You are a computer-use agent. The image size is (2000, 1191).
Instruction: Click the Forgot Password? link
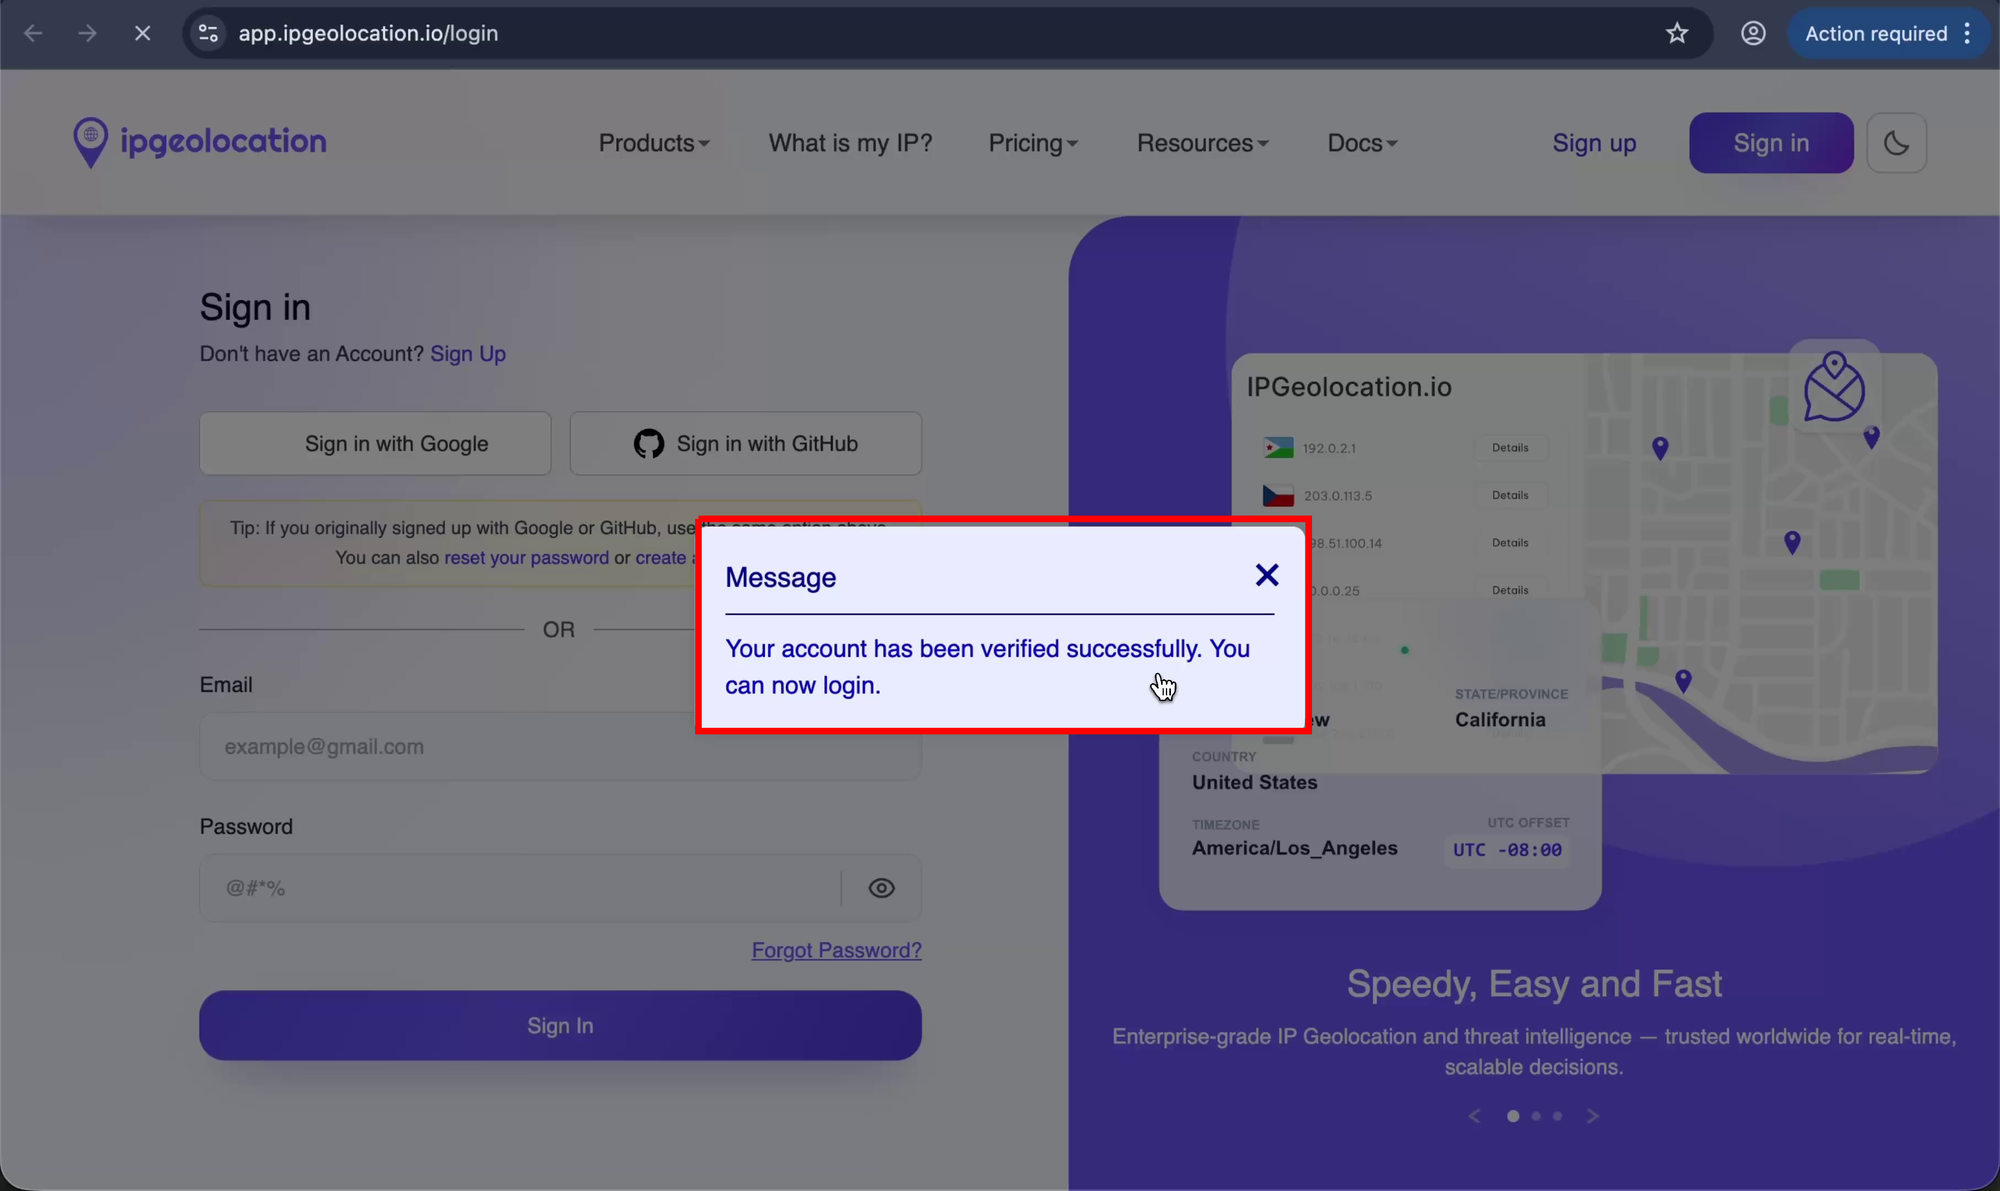[x=836, y=950]
